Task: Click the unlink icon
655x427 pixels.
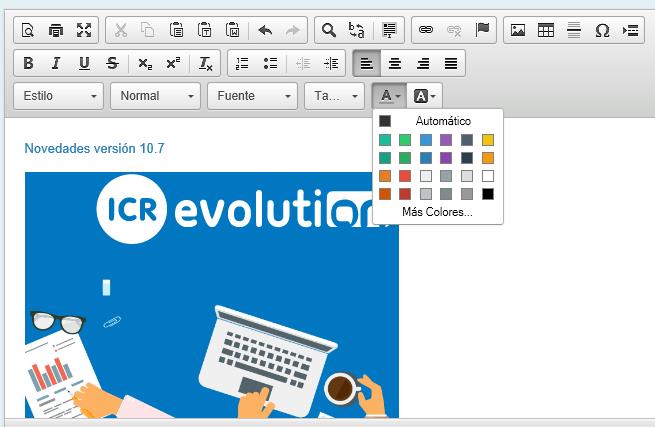Action: [x=454, y=30]
